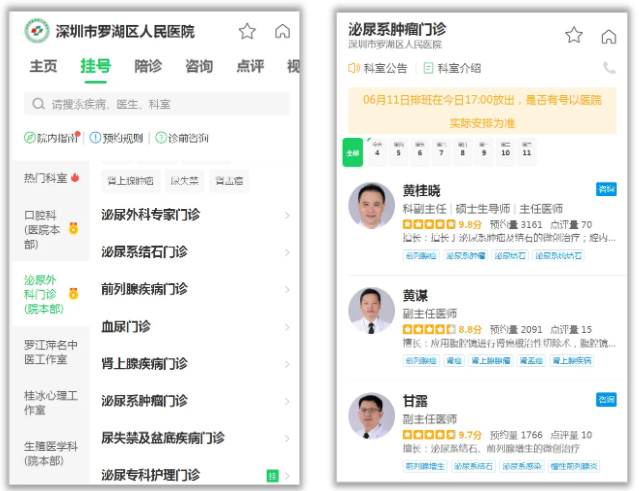This screenshot has height=491, width=639.
Task: Star the 泌尿系肿瘤门诊 clinic page
Action: [574, 36]
